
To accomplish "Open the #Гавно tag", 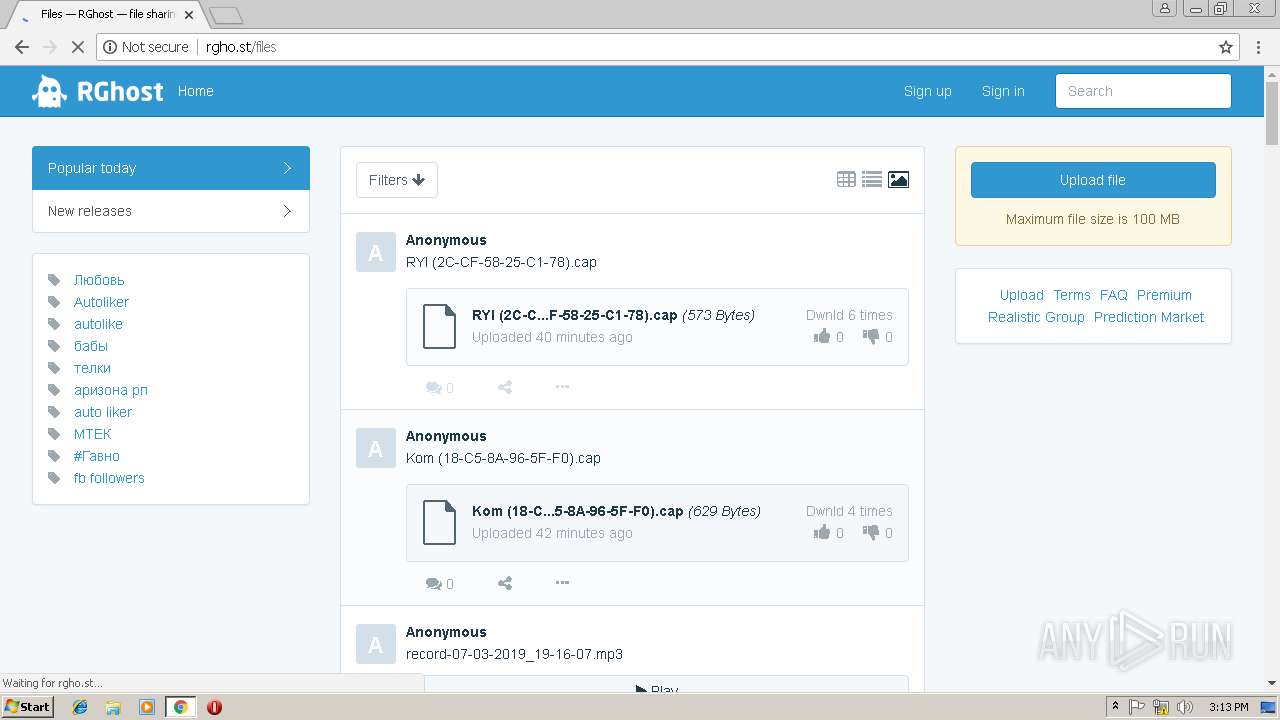I will [x=96, y=456].
